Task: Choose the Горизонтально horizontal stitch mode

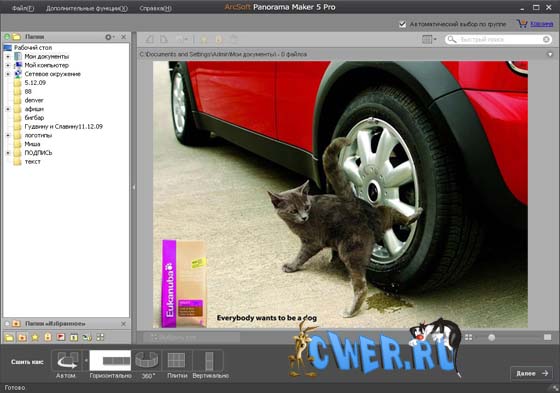Action: point(110,360)
